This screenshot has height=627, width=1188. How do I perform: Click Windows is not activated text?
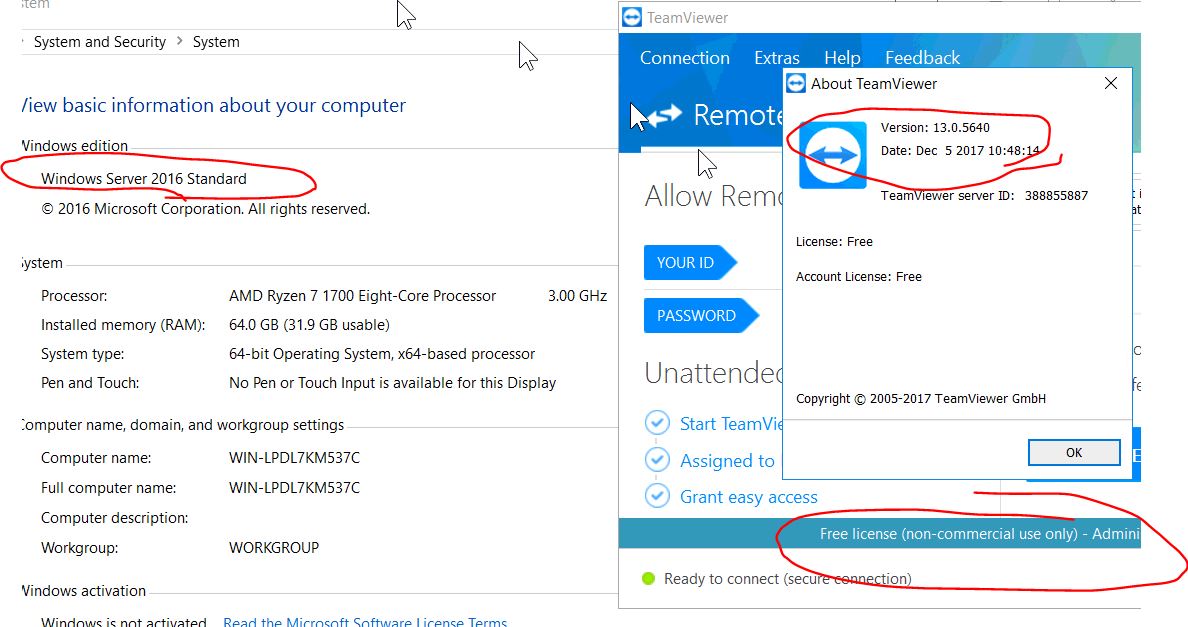pyautogui.click(x=123, y=622)
